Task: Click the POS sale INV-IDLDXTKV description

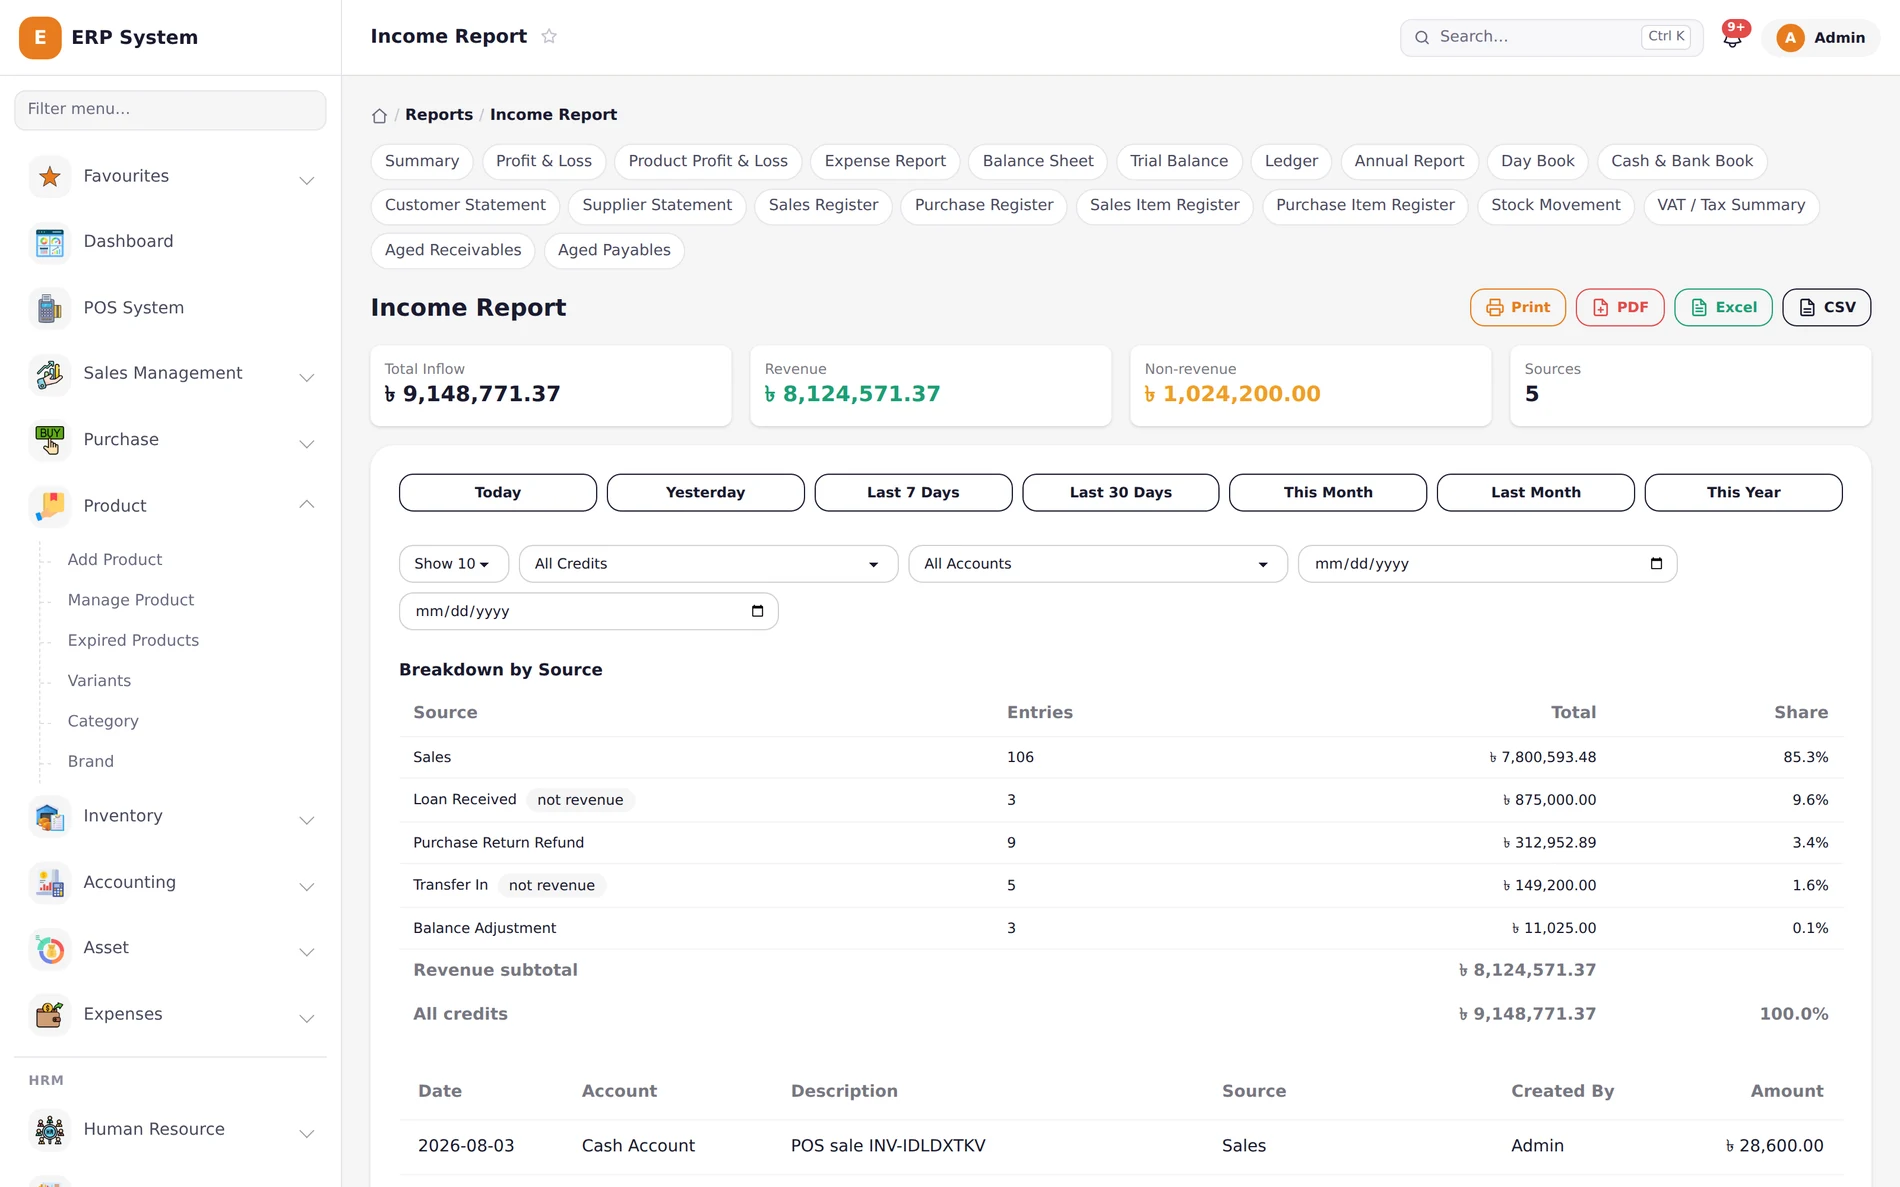Action: (x=888, y=1146)
